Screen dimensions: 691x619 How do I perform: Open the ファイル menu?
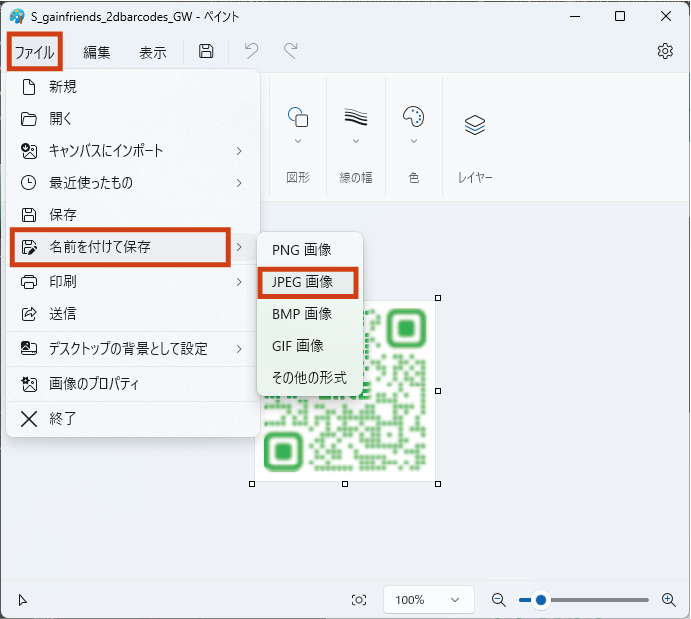coord(34,52)
